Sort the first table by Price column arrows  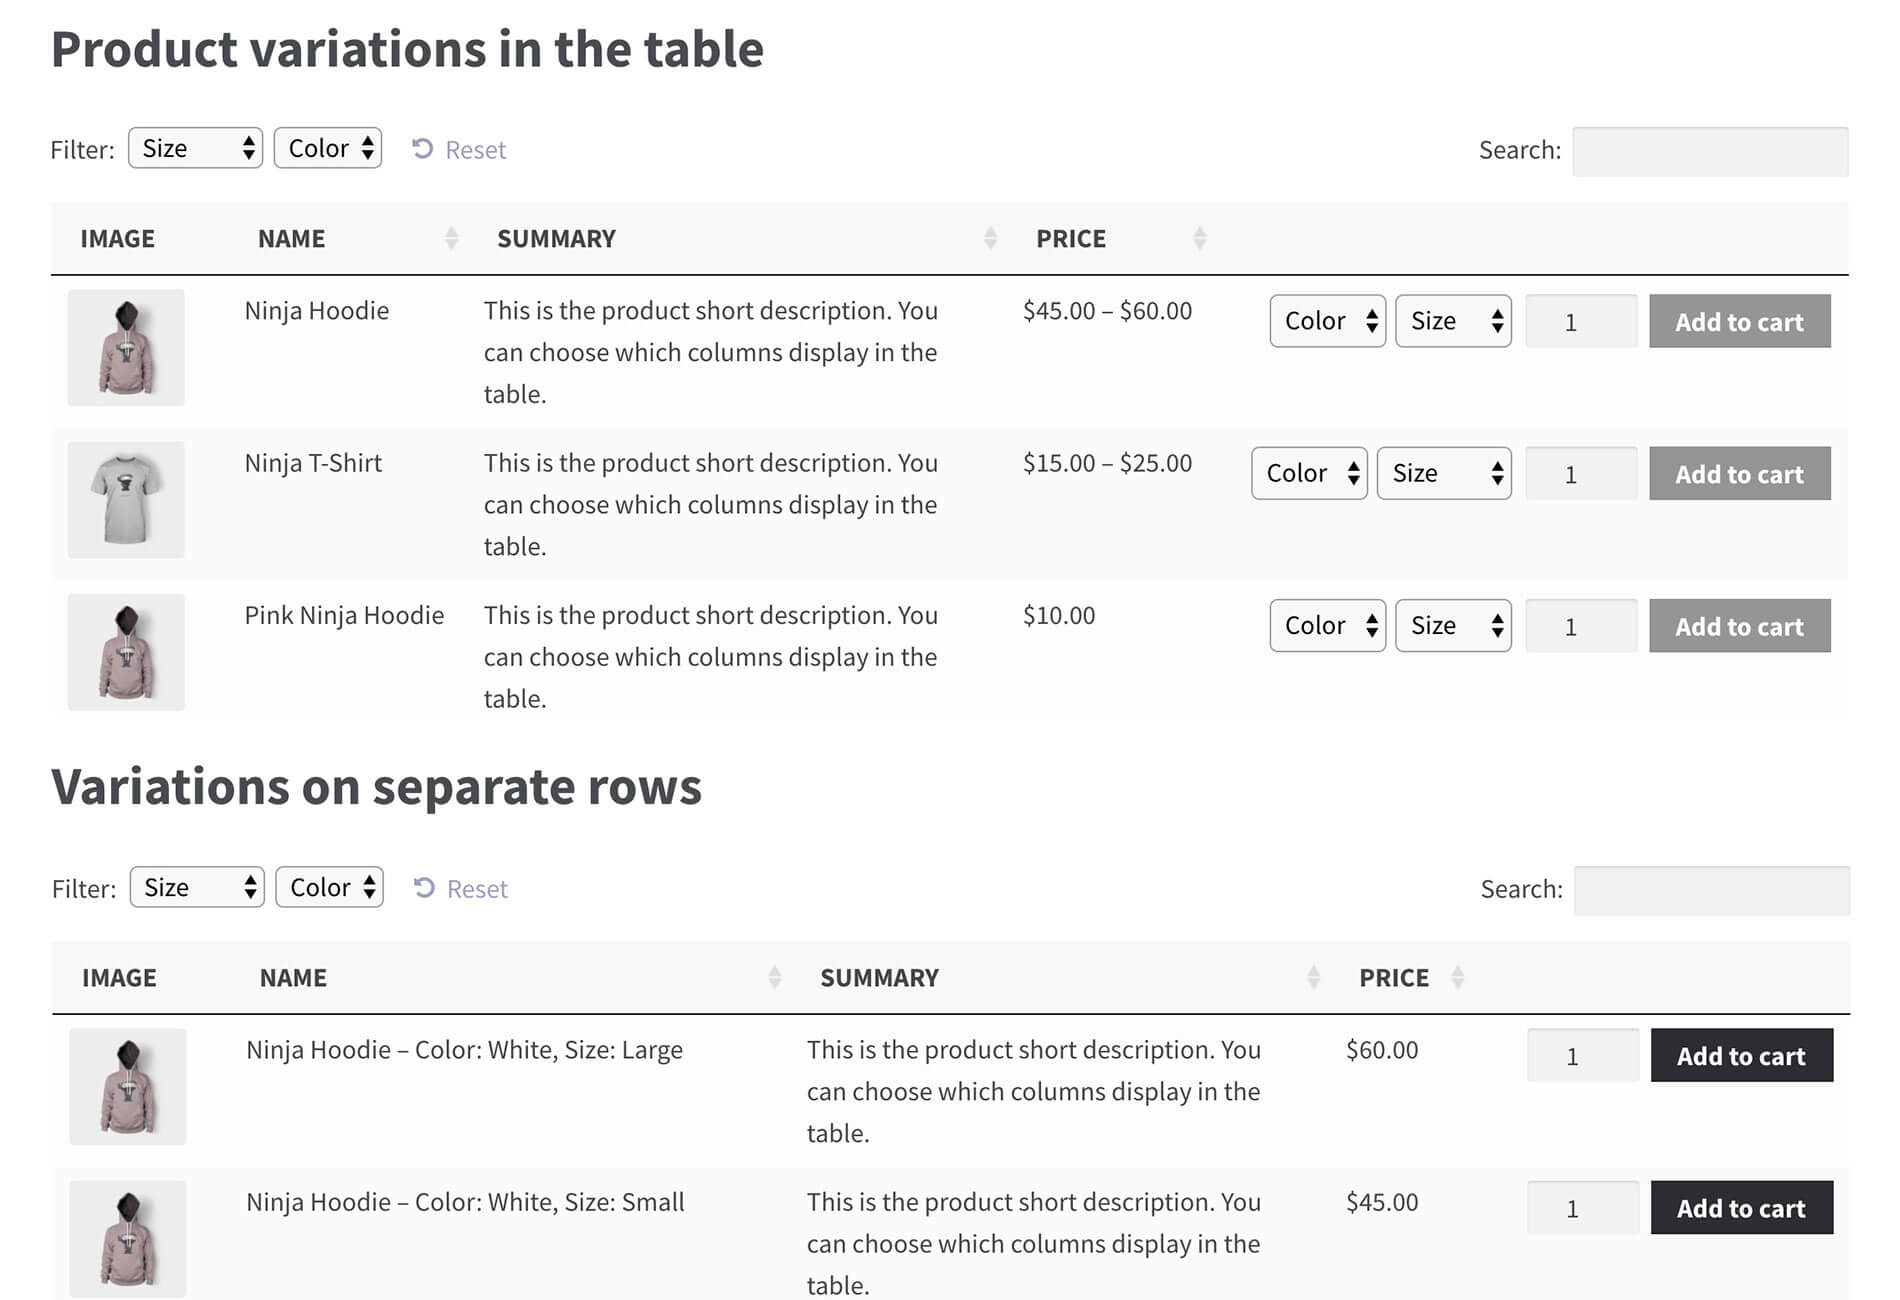(x=1199, y=239)
